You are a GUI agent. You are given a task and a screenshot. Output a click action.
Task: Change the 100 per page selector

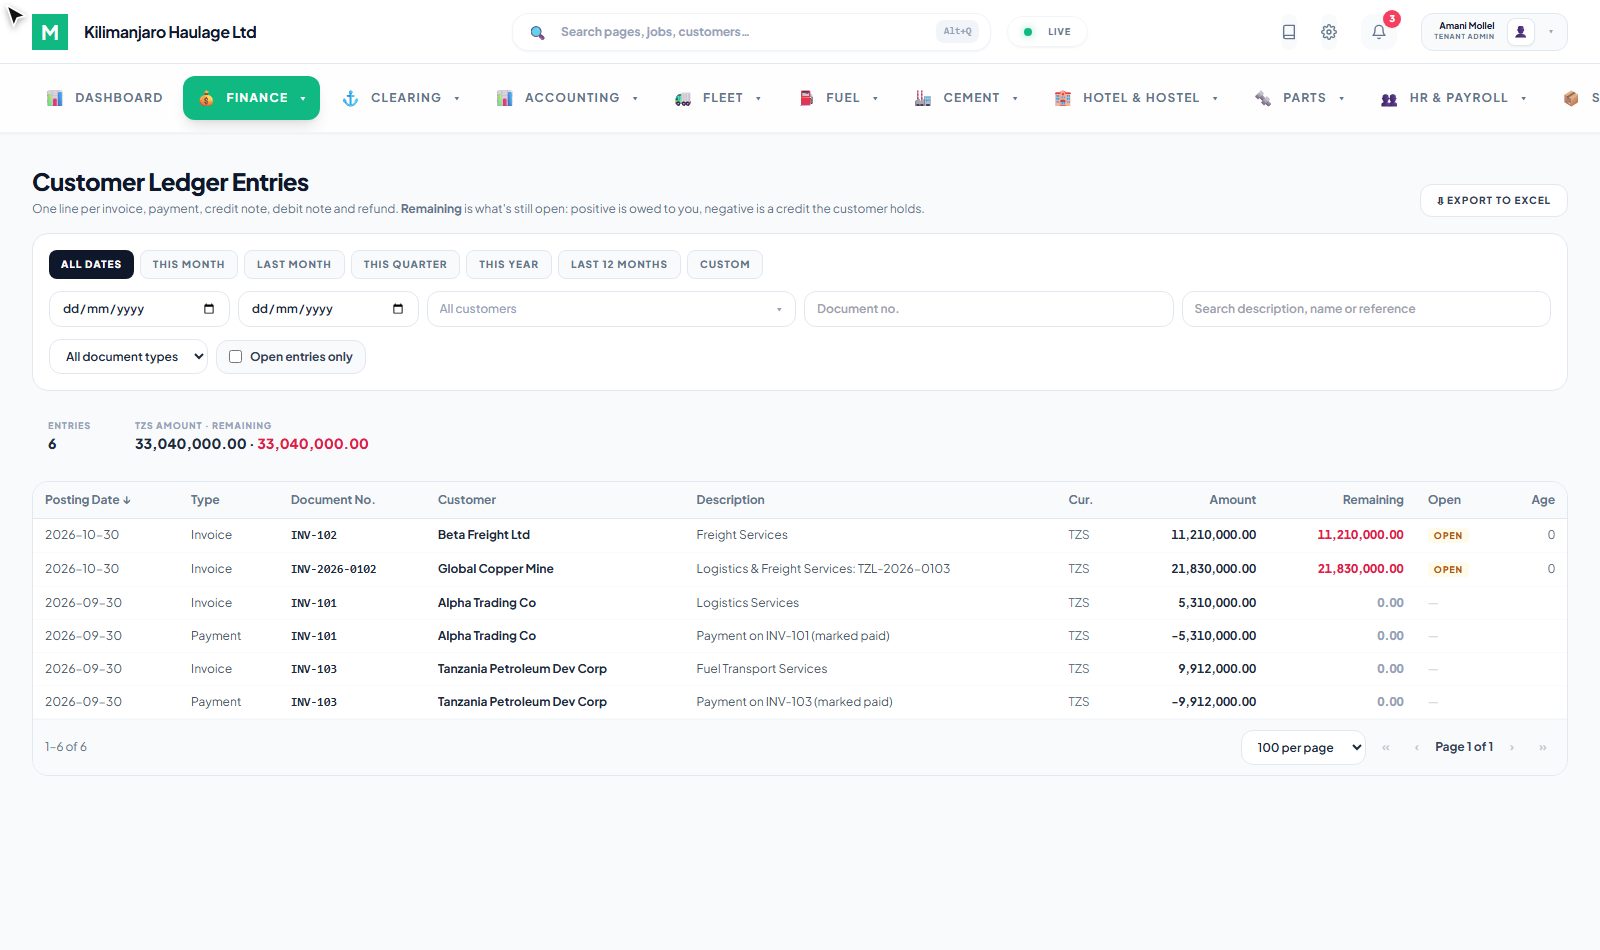[x=1303, y=747]
